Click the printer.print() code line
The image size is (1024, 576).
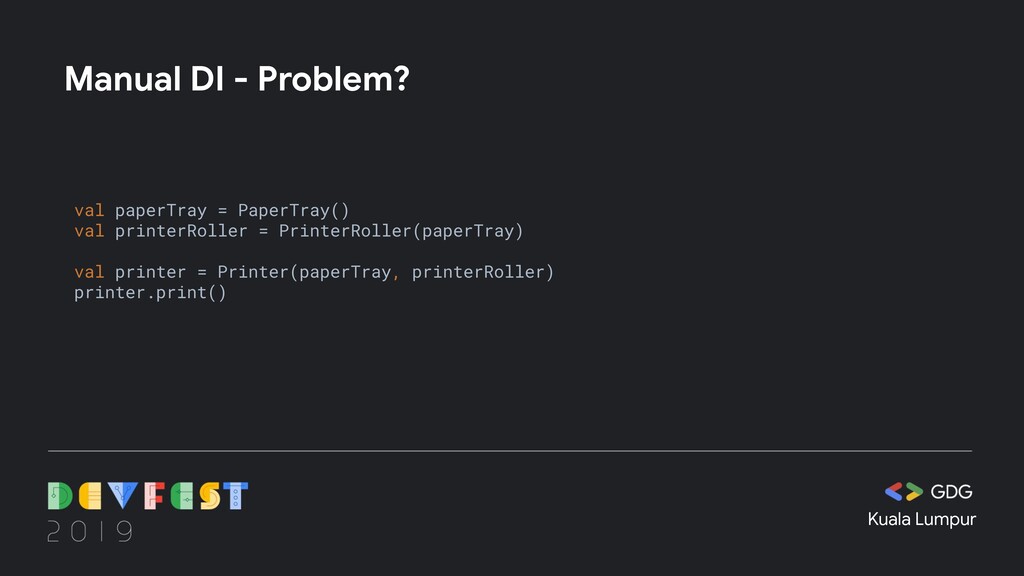150,293
